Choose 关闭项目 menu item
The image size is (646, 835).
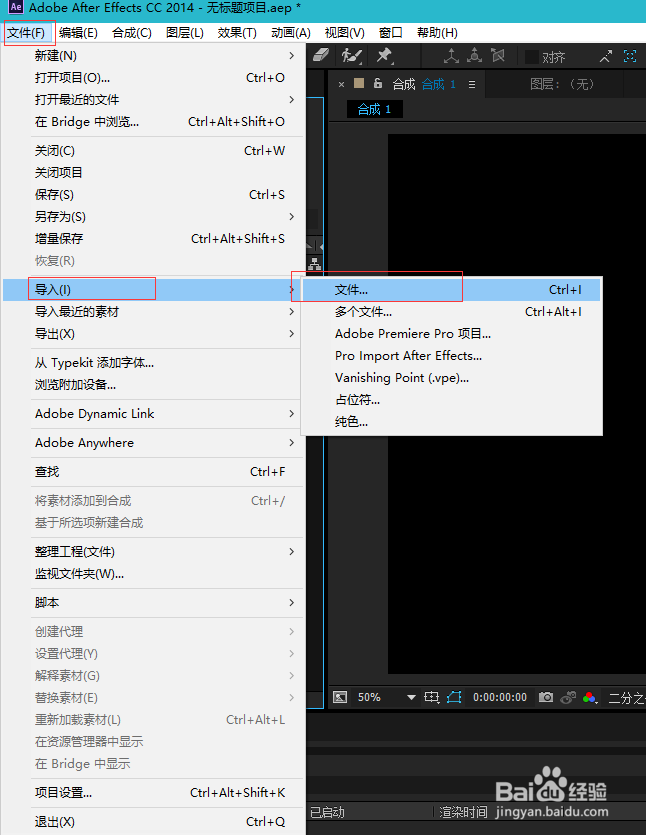[x=153, y=173]
